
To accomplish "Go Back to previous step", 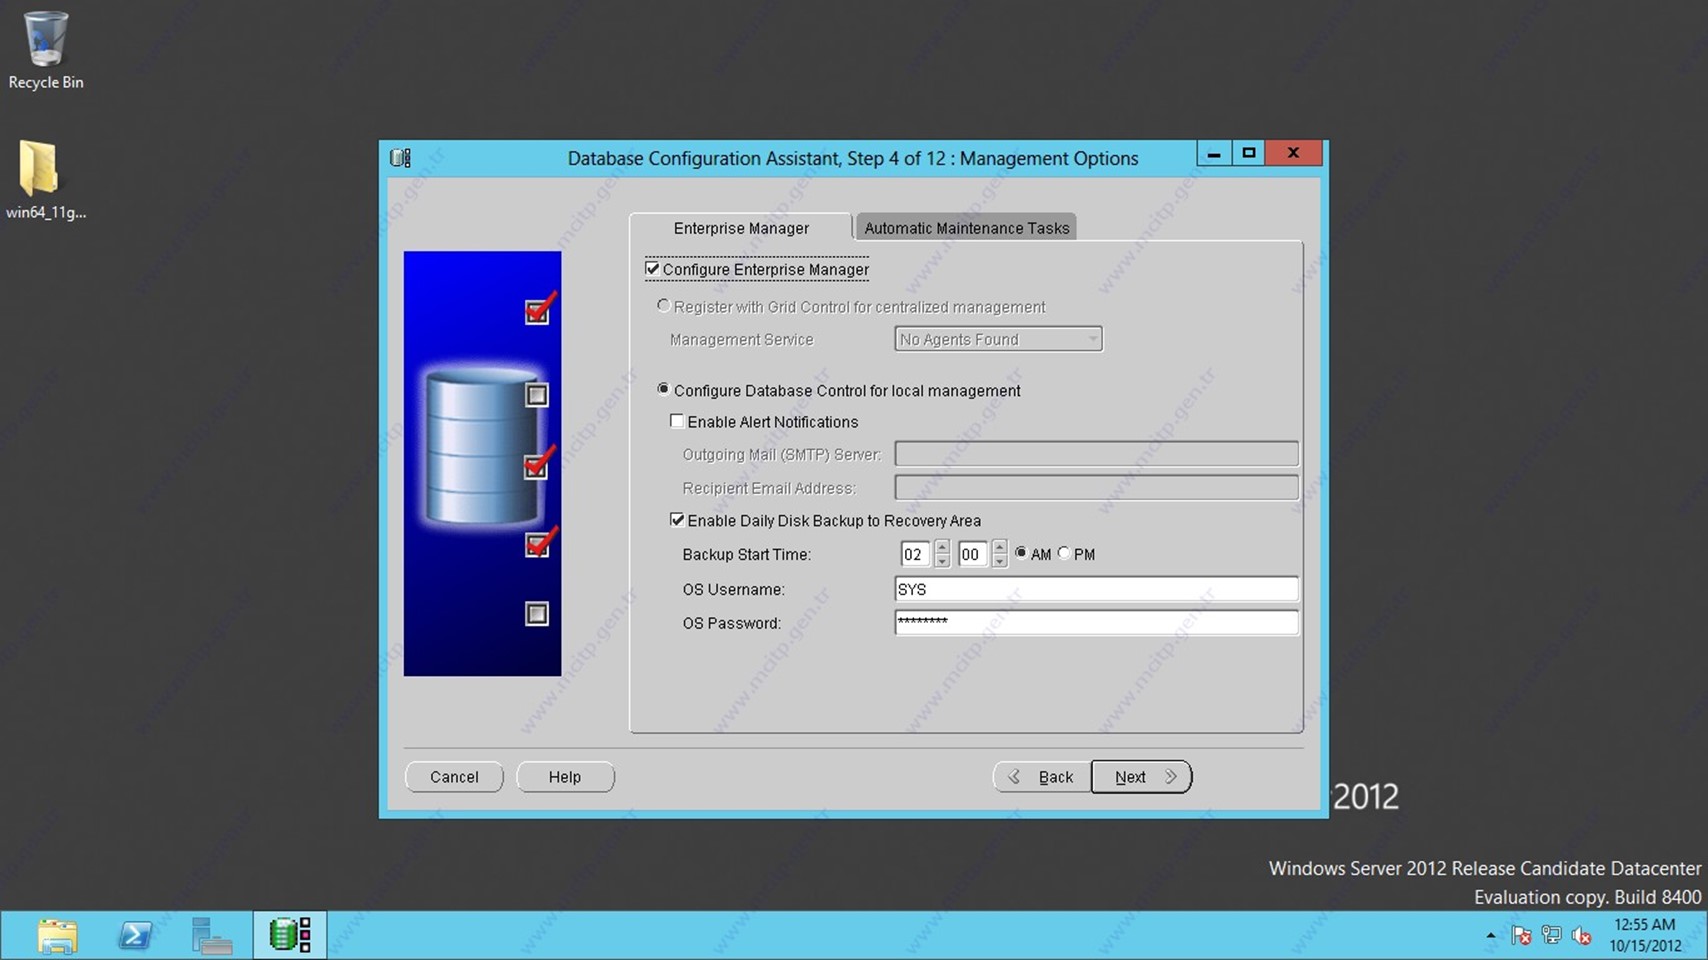I will coord(1041,777).
